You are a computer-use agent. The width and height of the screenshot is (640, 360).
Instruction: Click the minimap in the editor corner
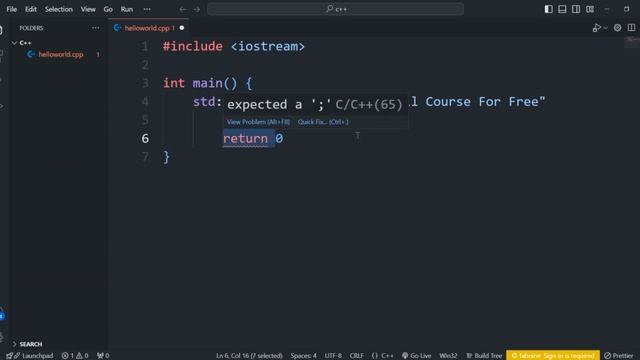(631, 41)
